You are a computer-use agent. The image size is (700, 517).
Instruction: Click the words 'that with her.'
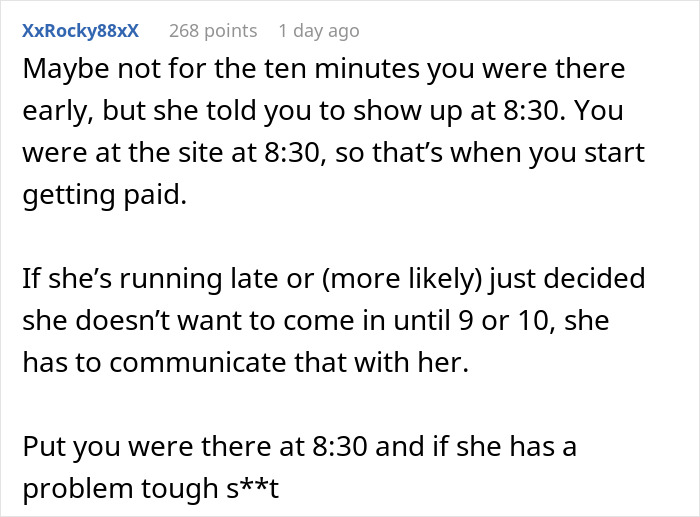(381, 362)
